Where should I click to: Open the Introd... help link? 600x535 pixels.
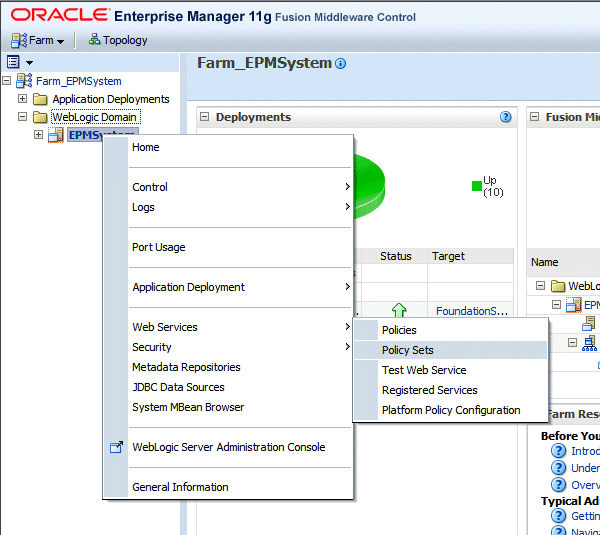pos(585,451)
